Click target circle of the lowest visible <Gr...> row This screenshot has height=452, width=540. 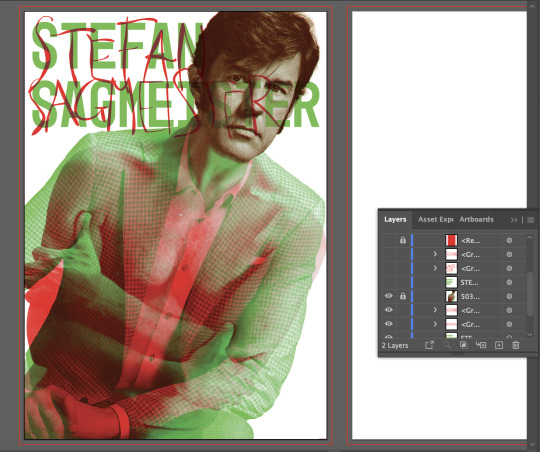509,324
